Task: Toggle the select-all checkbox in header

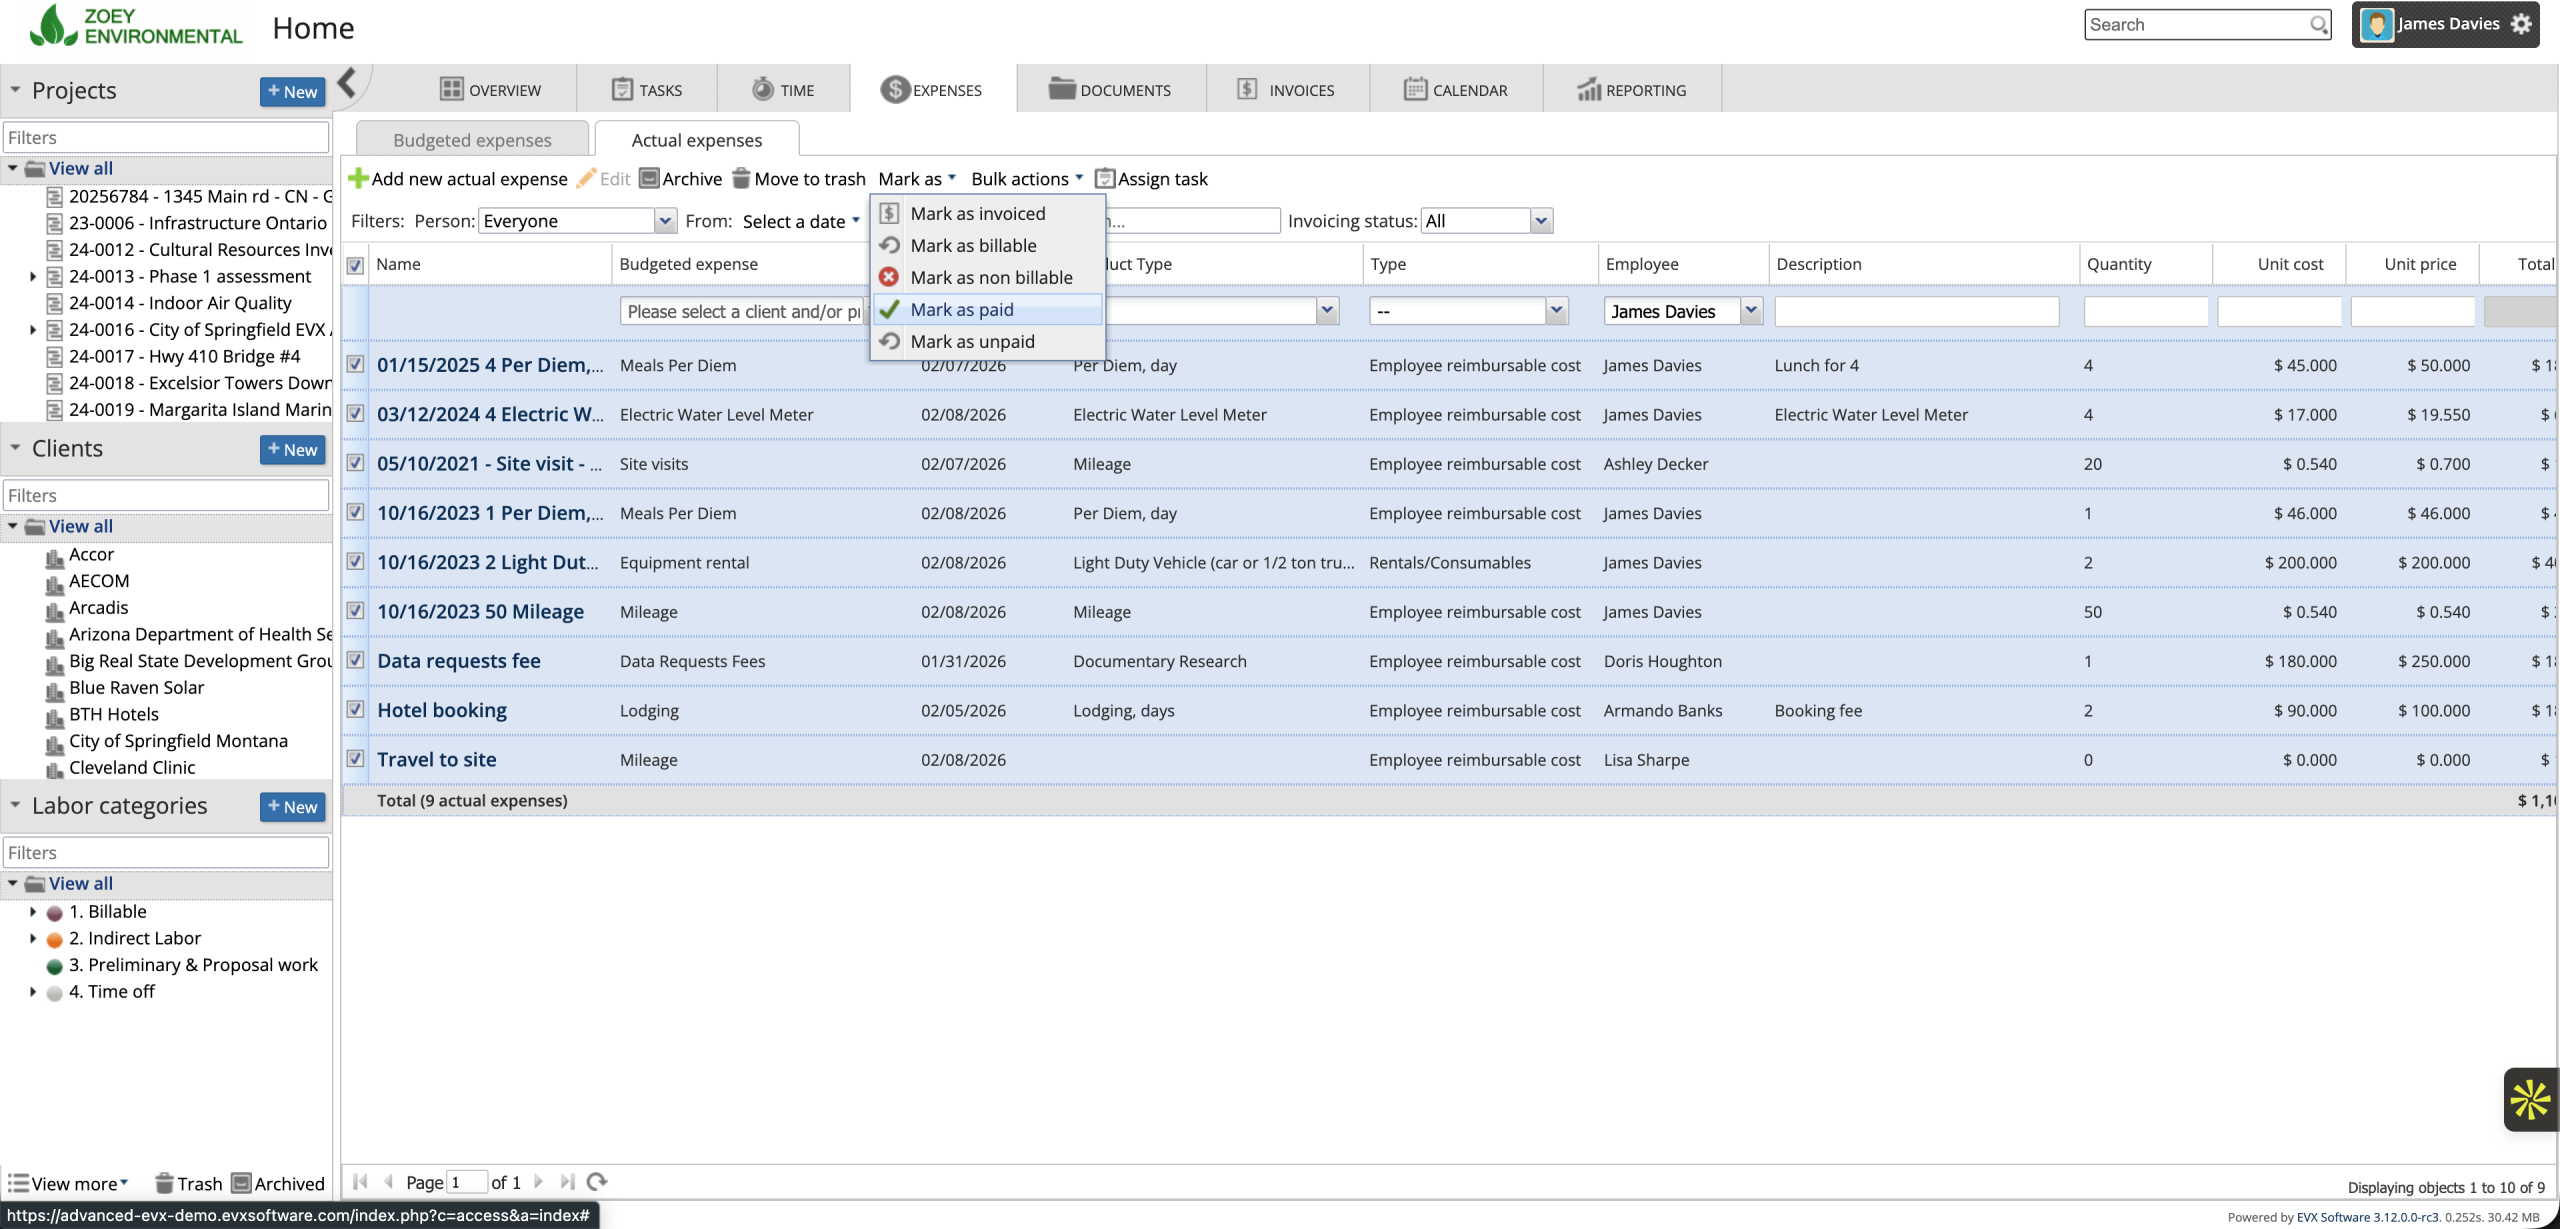Action: pos(355,265)
